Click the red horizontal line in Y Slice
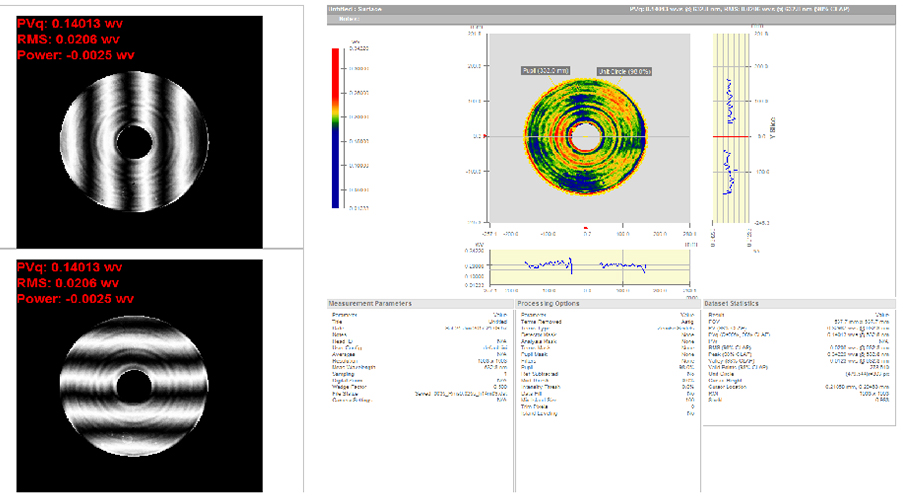This screenshot has height=500, width=906. tap(731, 135)
